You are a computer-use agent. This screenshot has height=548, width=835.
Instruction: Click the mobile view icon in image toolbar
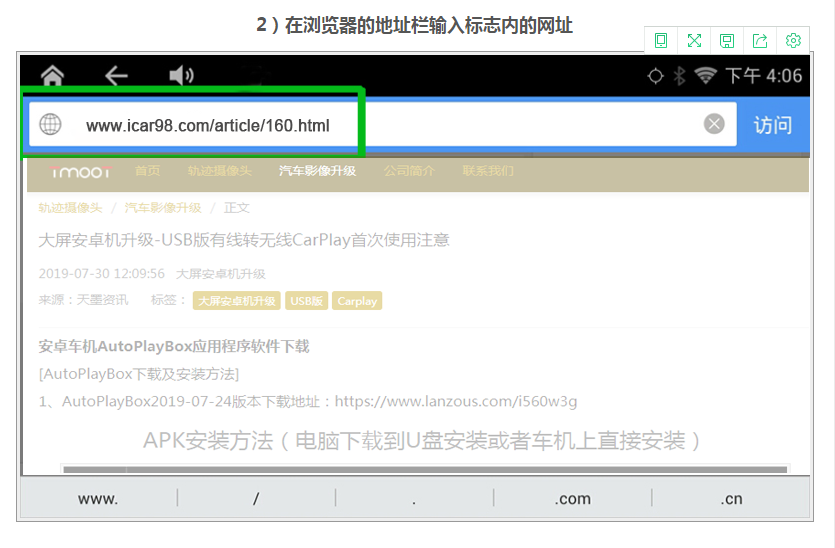pos(661,40)
